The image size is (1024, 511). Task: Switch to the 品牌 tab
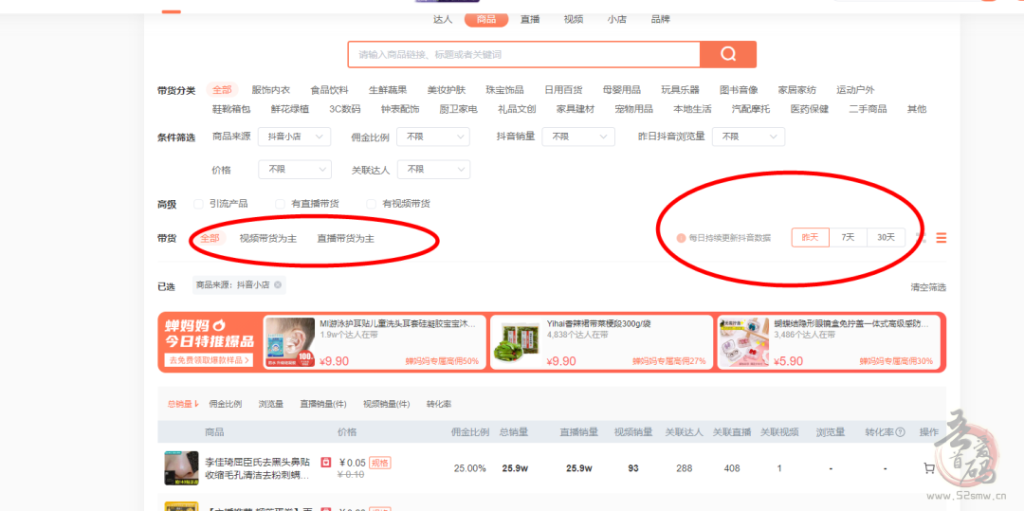pyautogui.click(x=660, y=19)
